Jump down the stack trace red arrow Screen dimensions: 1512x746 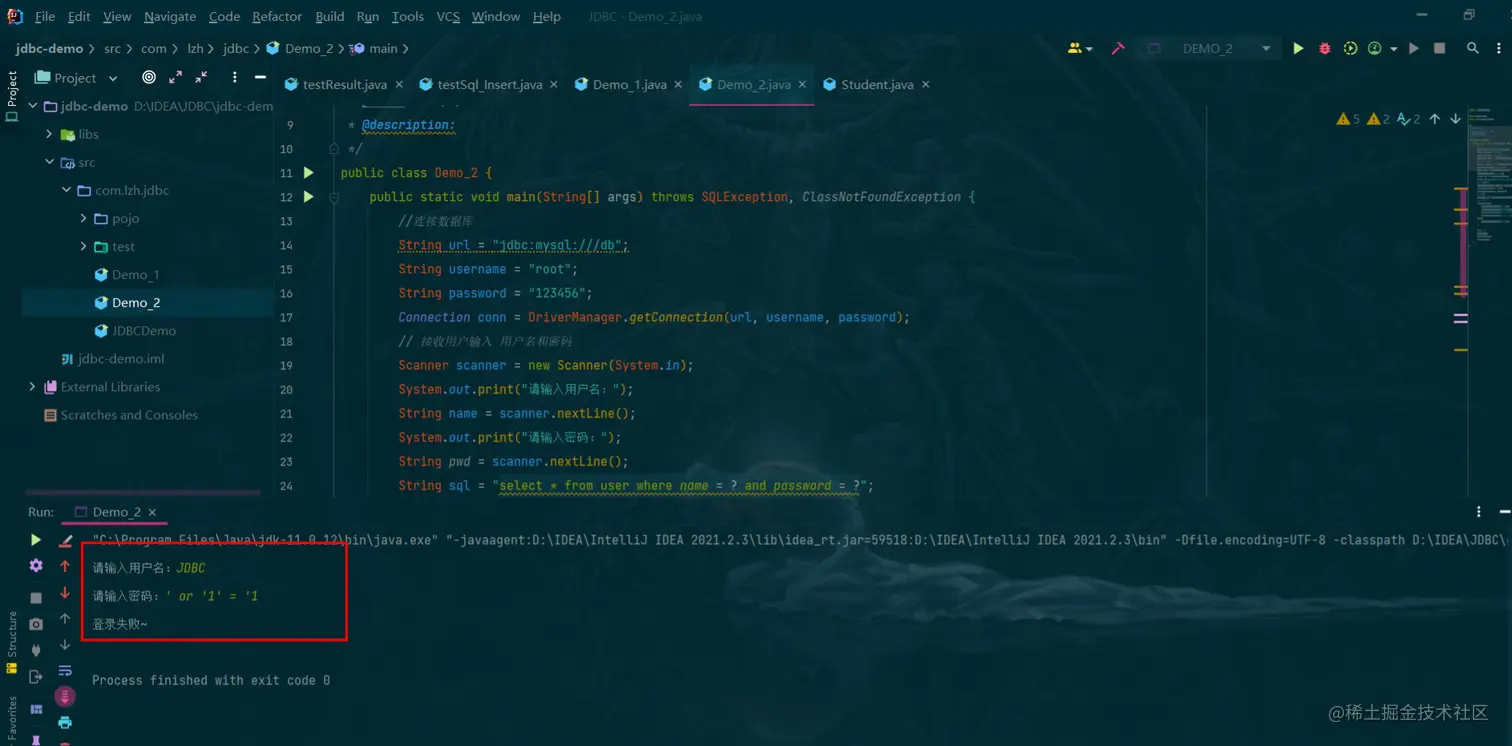coord(65,593)
